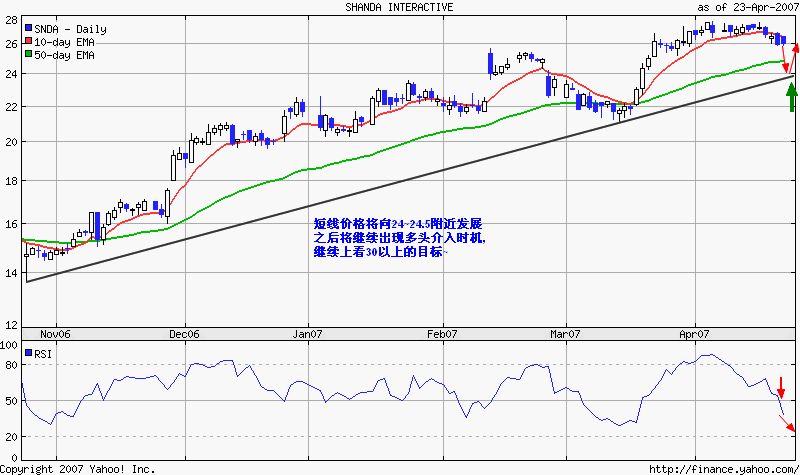Screen dimensions: 800x475
Task: Click the RSI axis value 80
Action: point(11,365)
